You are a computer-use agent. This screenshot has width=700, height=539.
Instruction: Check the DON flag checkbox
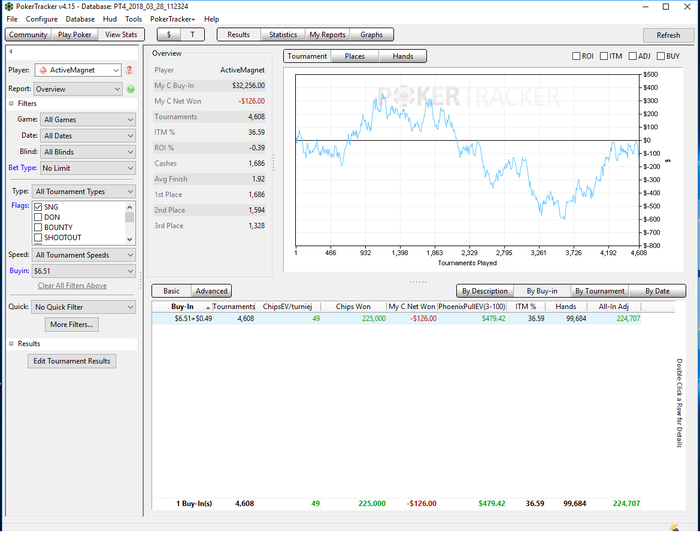click(x=38, y=217)
